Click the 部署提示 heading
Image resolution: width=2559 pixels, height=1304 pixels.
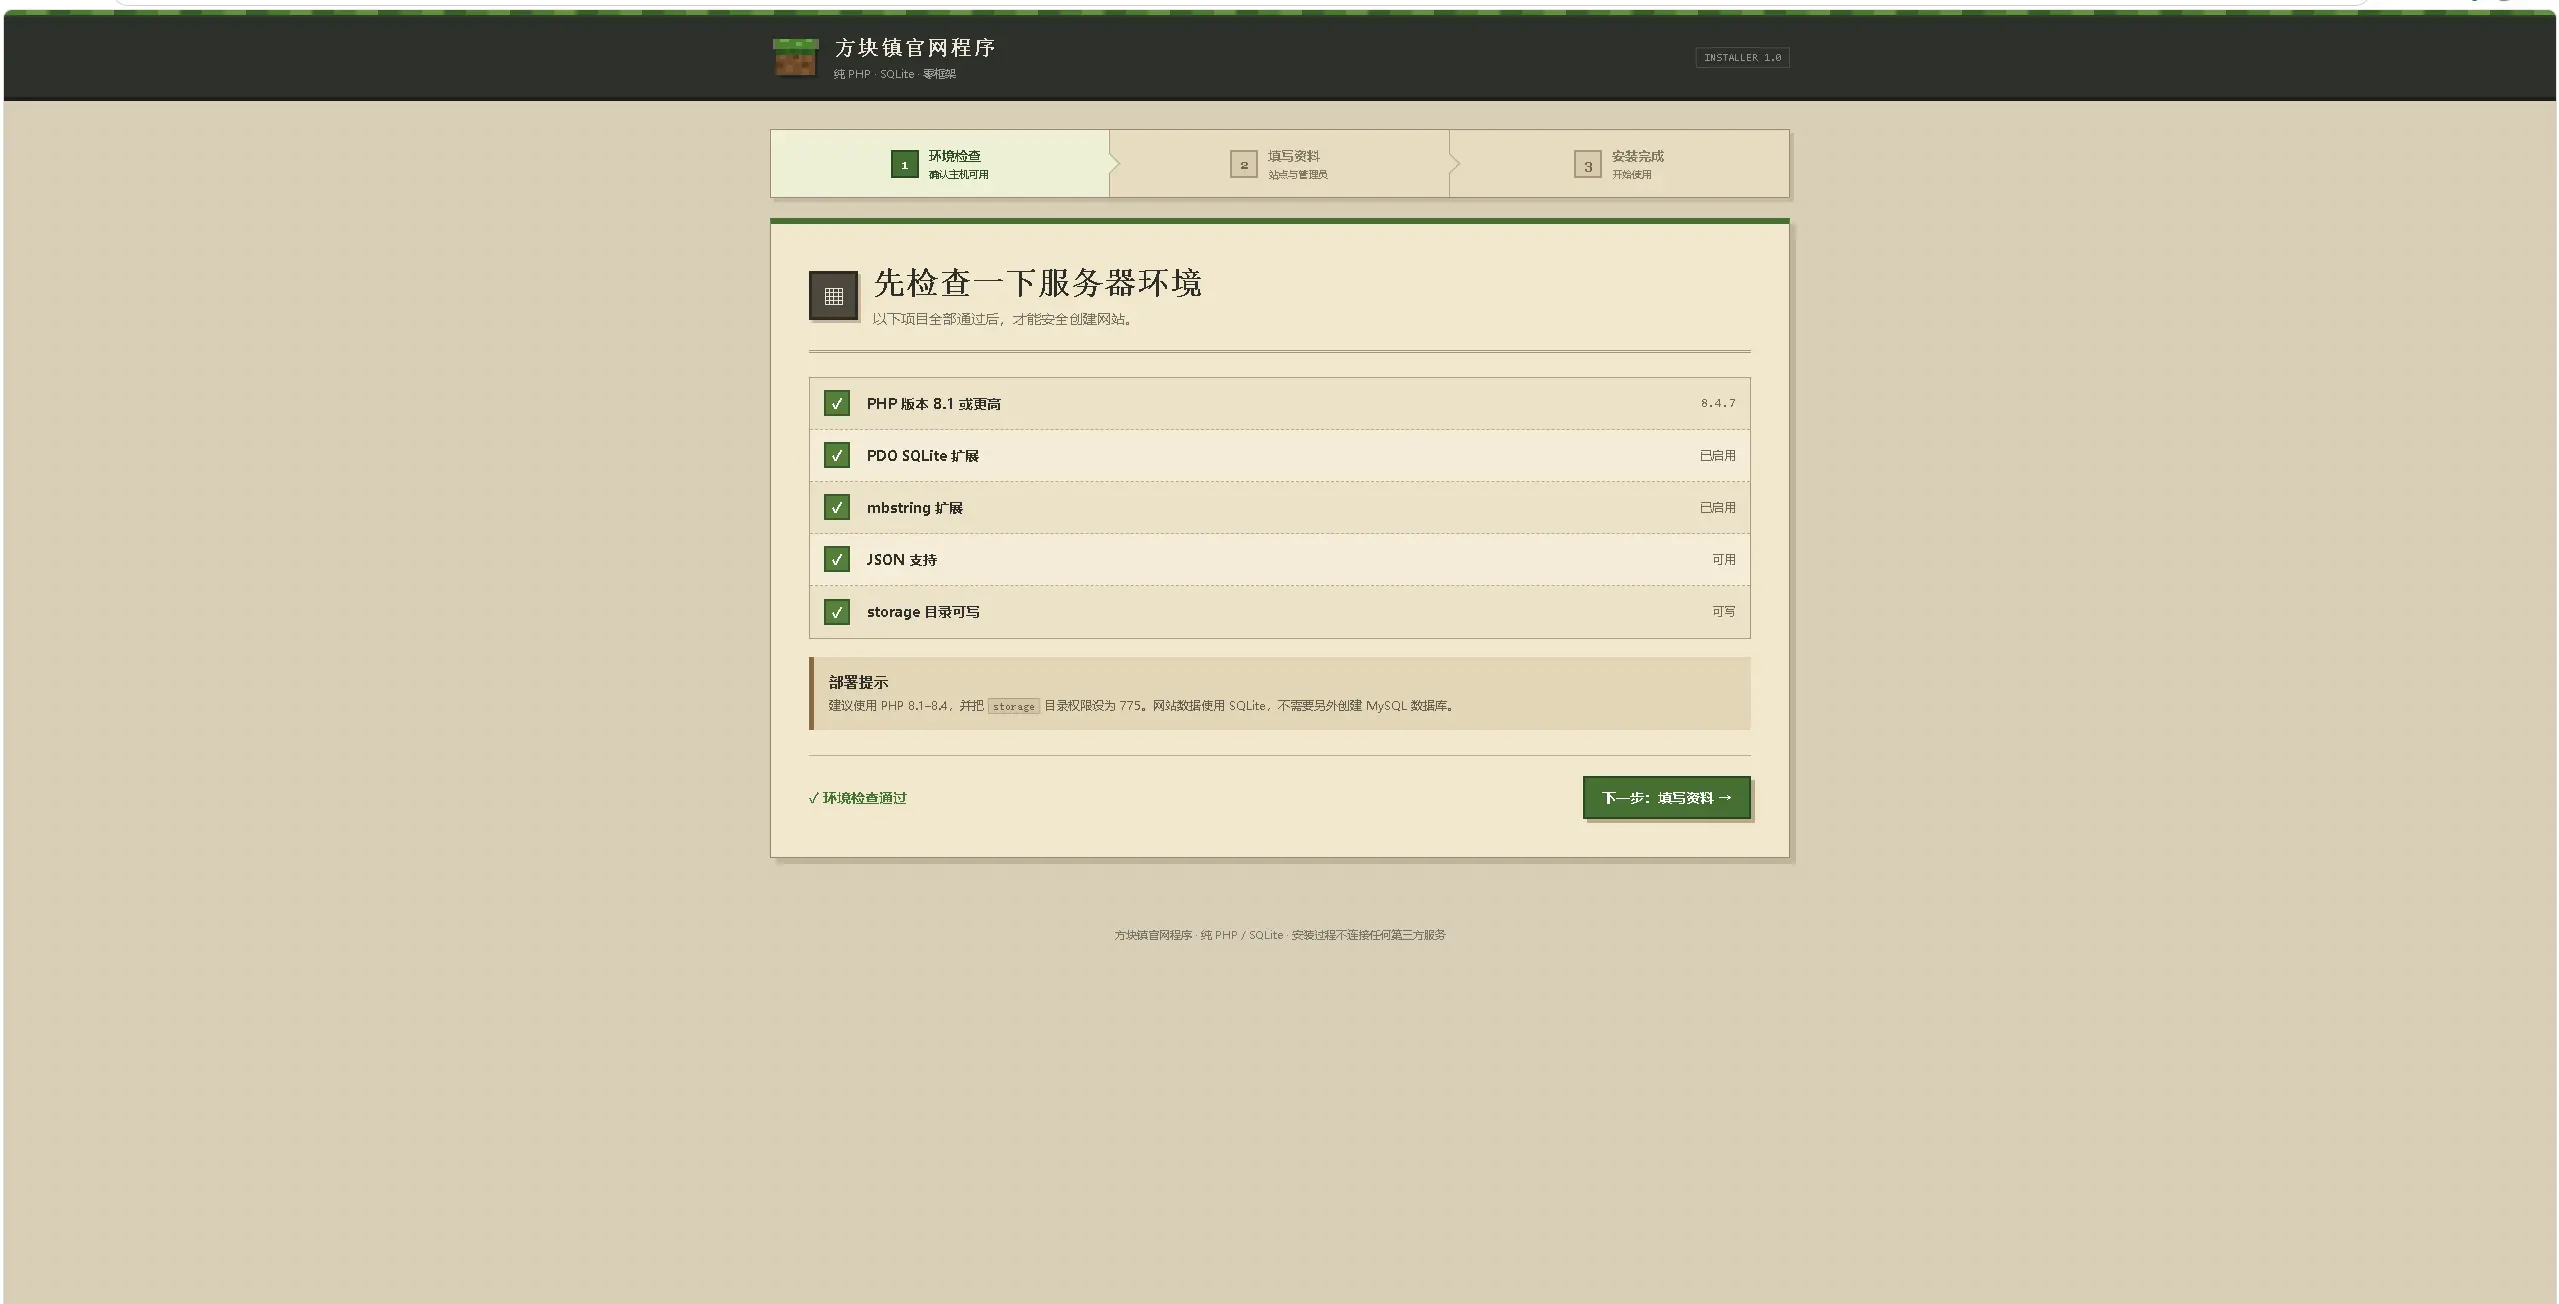858,682
